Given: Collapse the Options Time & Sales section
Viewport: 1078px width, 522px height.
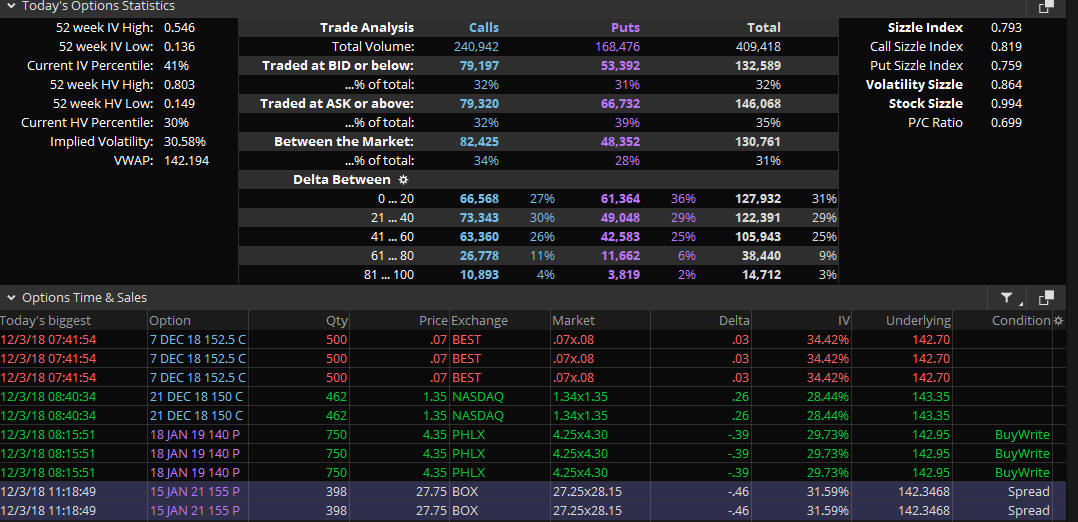Looking at the screenshot, I should 10,298.
